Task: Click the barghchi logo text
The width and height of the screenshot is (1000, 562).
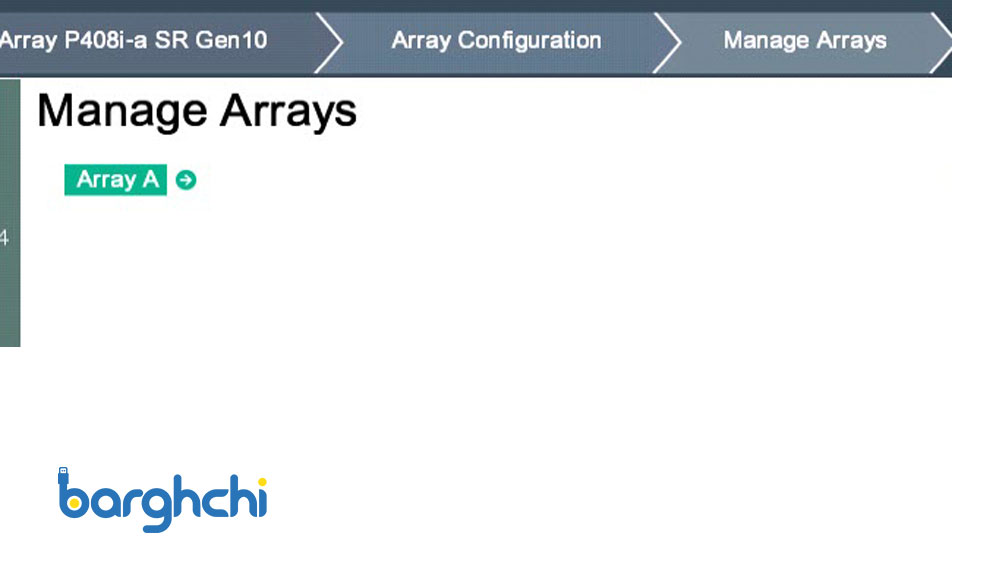Action: [x=163, y=499]
